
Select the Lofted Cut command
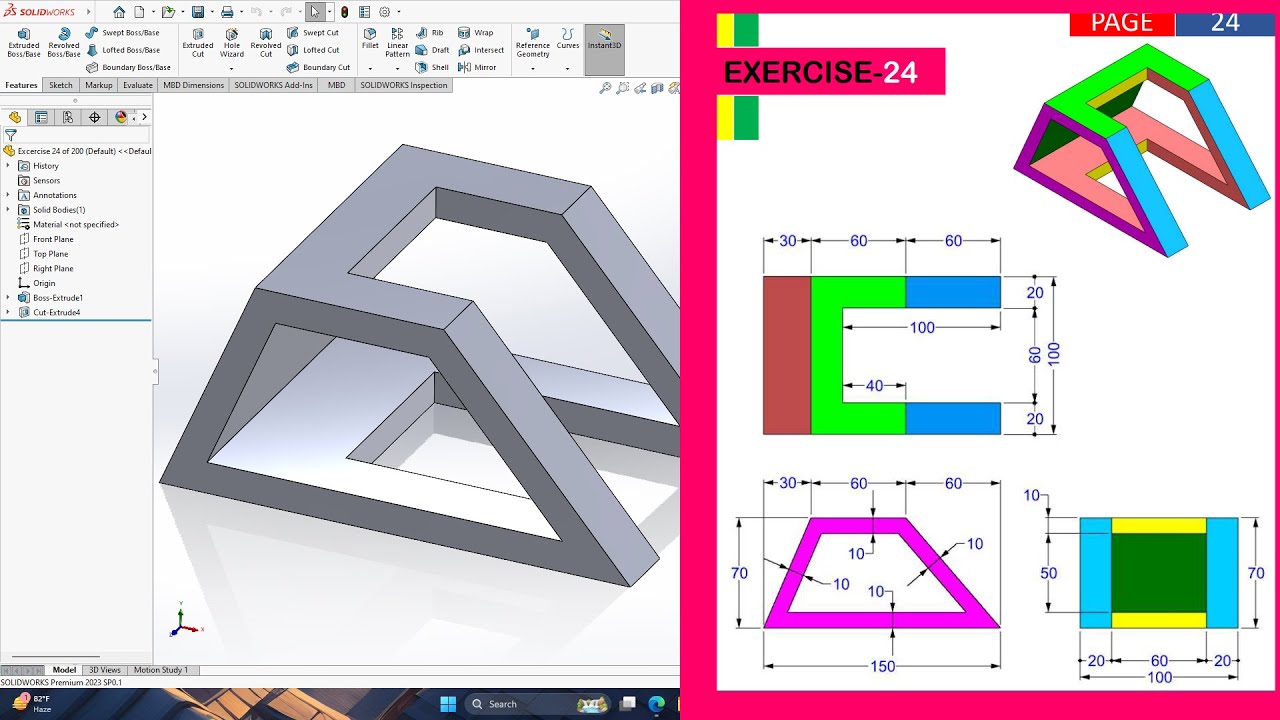click(x=313, y=50)
